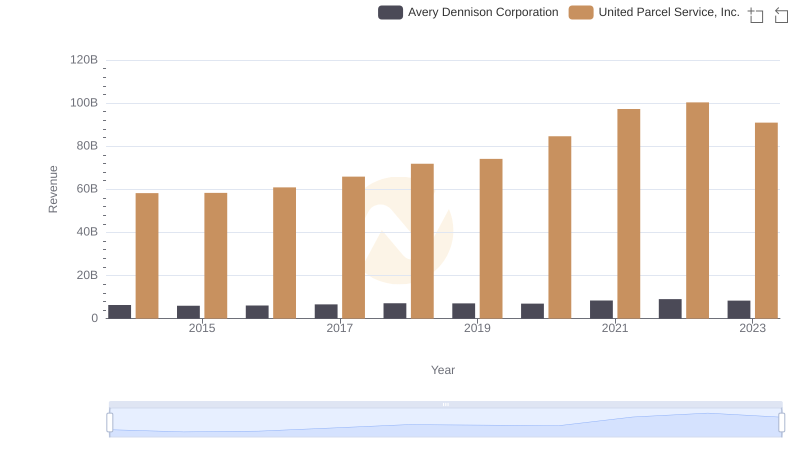Click the Revenue axis title
This screenshot has height=461, width=800.
tap(53, 189)
